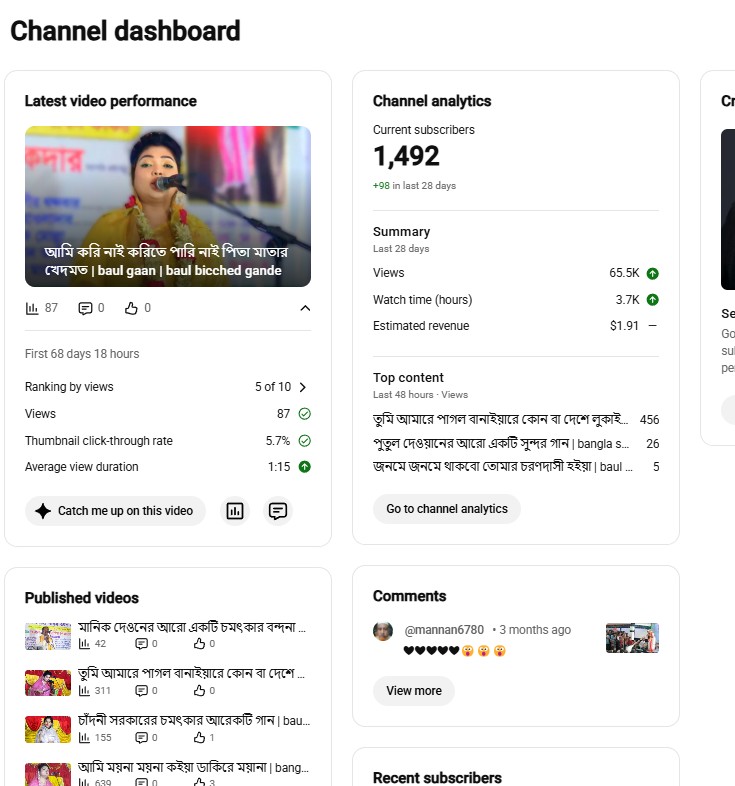This screenshot has width=735, height=786.
Task: Click comment icon for video with 155 views
Action: click(x=142, y=738)
